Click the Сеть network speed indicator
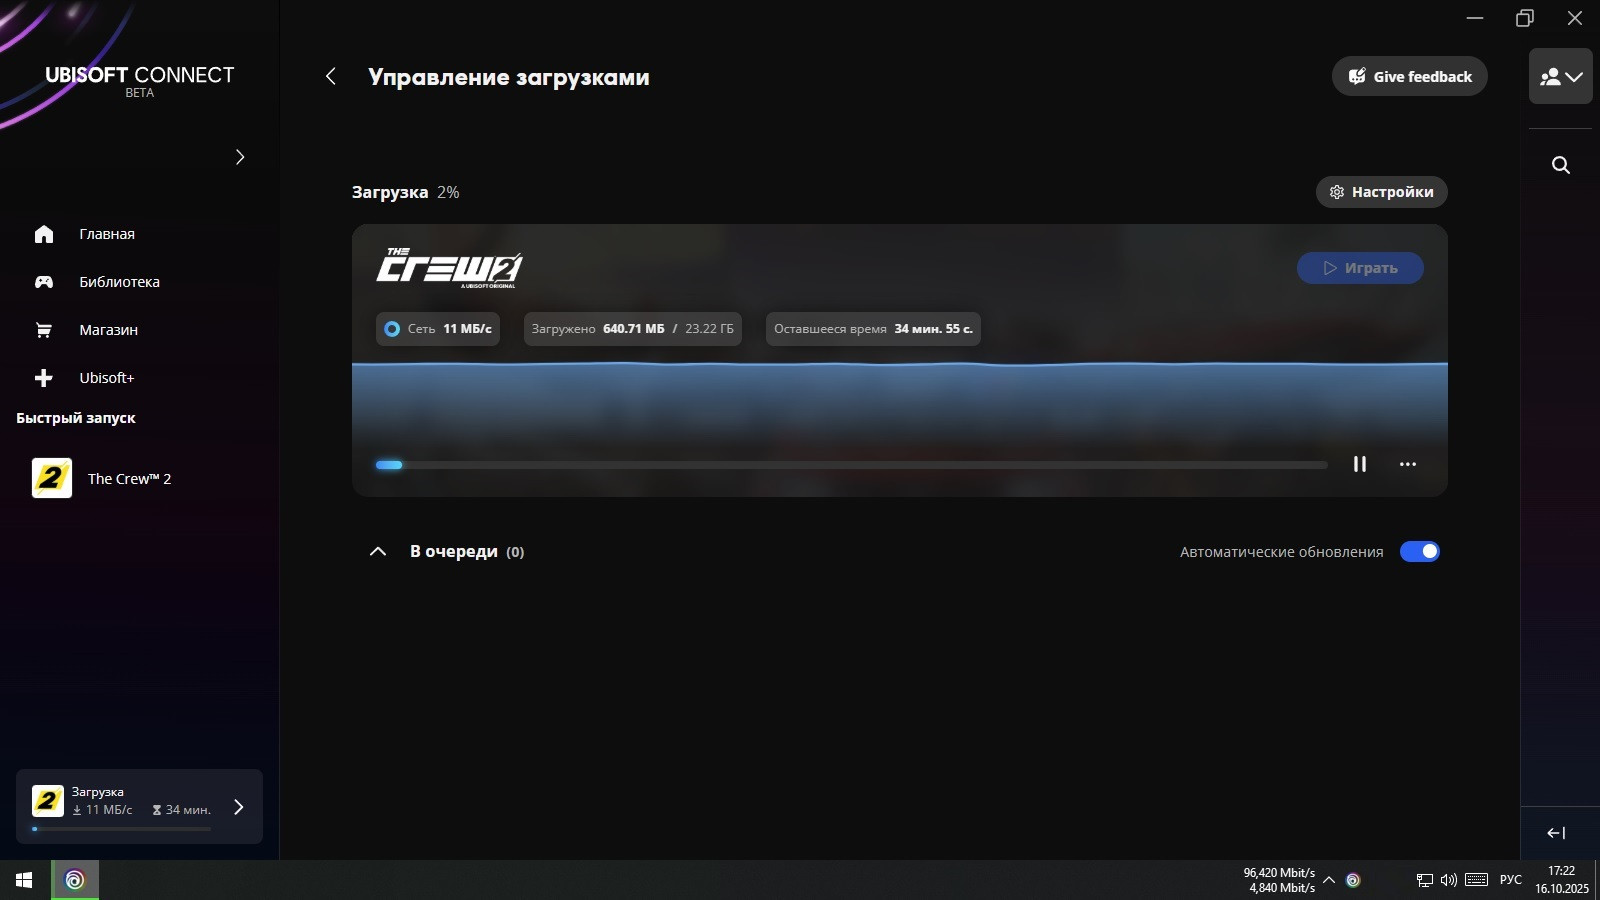 coord(438,329)
